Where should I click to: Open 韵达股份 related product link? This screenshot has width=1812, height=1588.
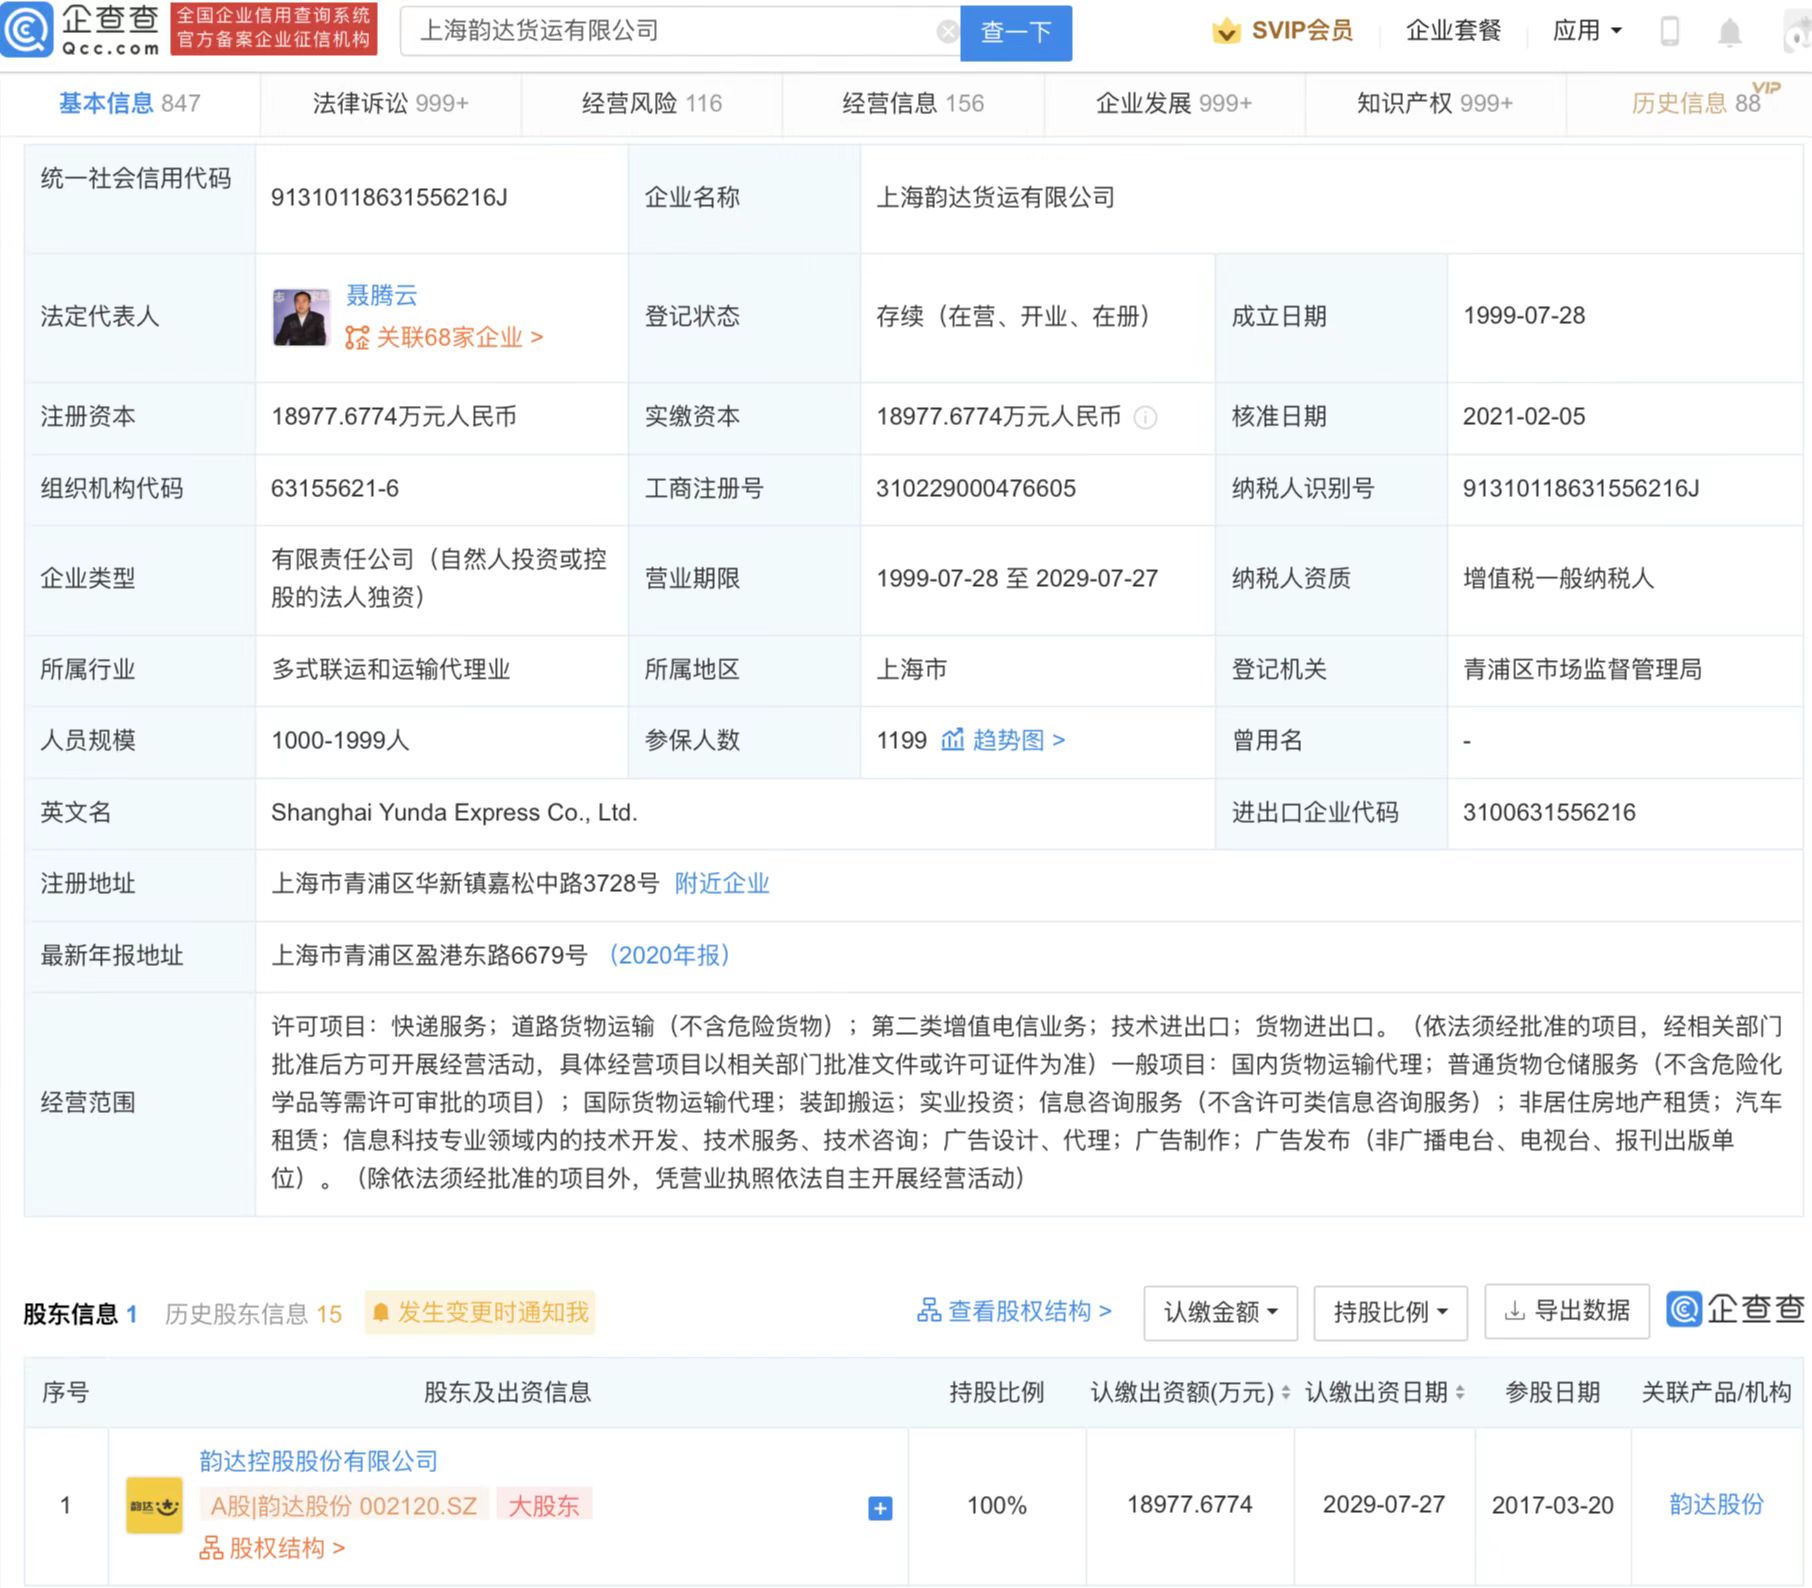click(x=1717, y=1504)
